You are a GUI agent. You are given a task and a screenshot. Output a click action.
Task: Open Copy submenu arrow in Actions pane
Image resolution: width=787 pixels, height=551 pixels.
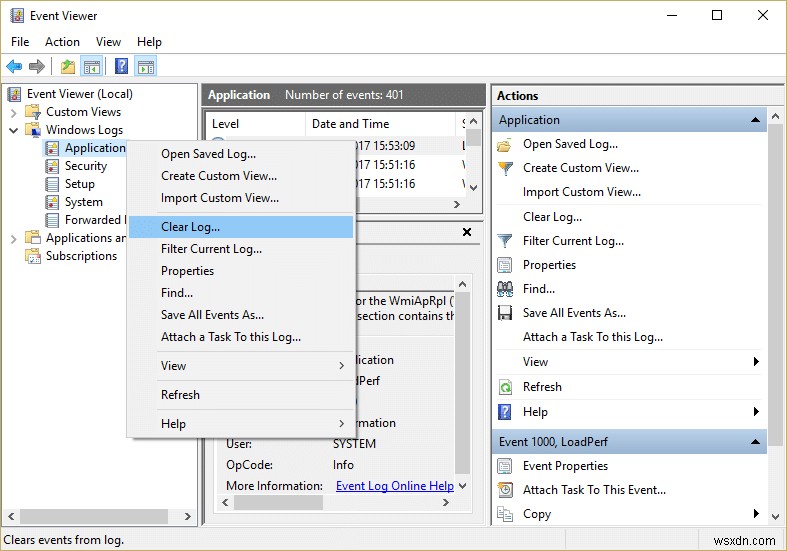coord(756,513)
